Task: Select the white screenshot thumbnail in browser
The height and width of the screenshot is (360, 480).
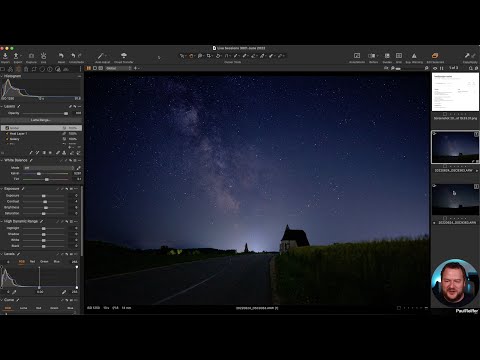Action: tap(455, 92)
